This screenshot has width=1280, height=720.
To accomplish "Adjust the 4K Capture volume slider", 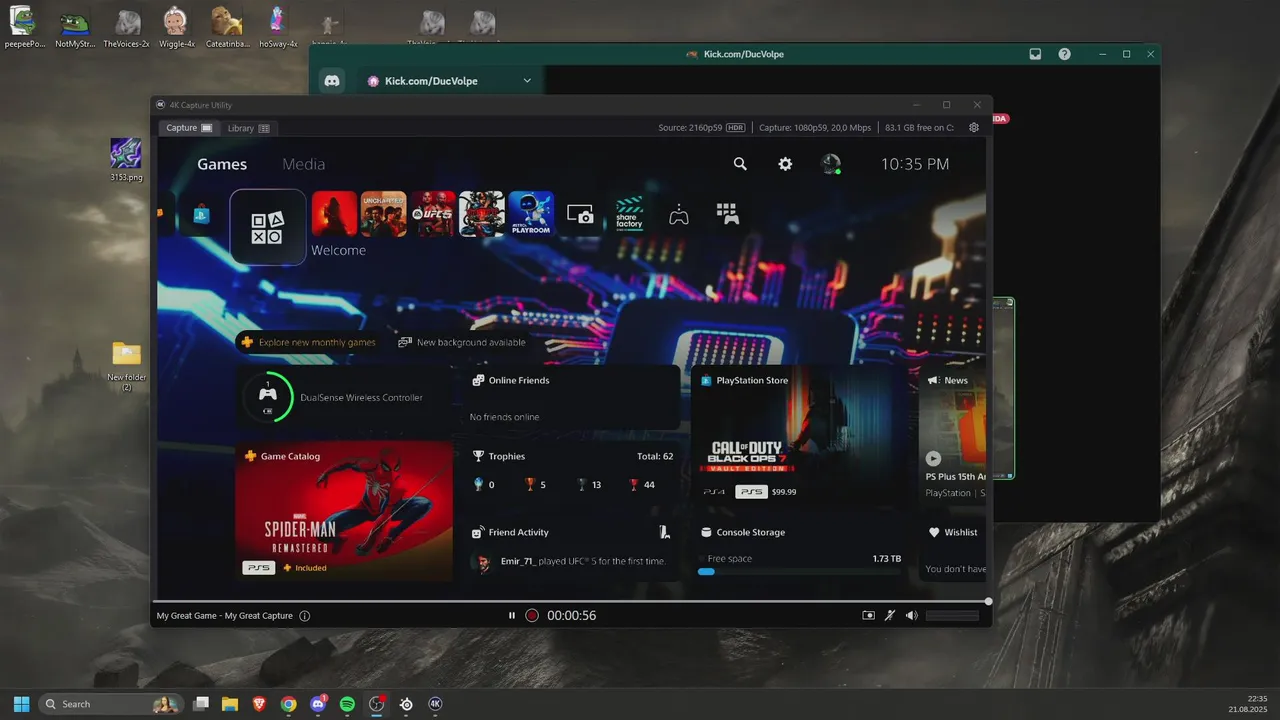I will click(x=952, y=616).
